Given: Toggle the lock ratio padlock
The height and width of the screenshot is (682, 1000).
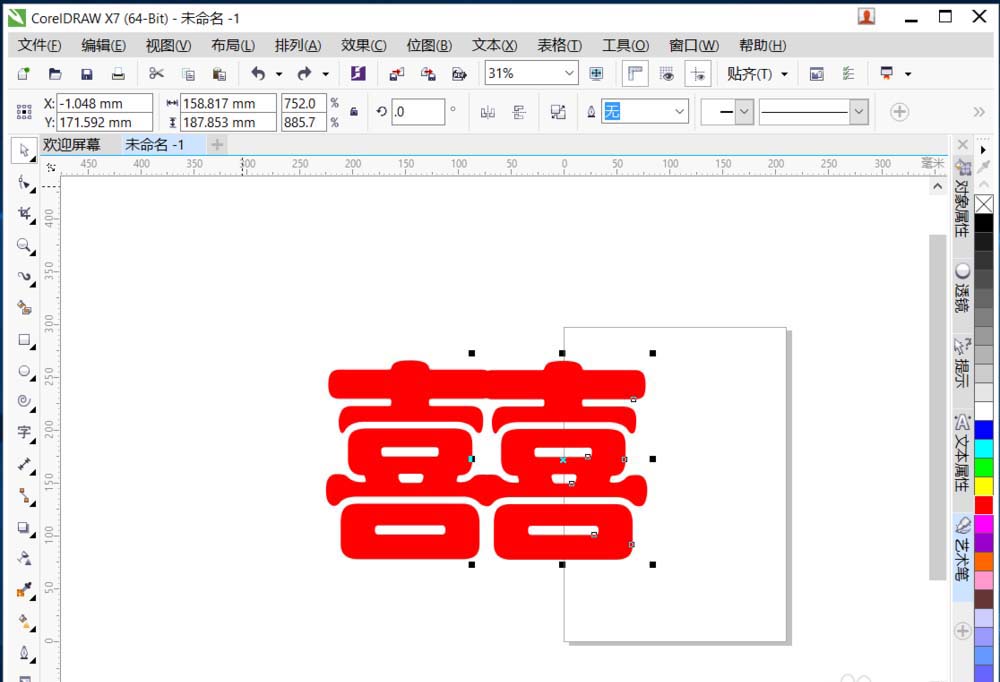Looking at the screenshot, I should coord(354,112).
